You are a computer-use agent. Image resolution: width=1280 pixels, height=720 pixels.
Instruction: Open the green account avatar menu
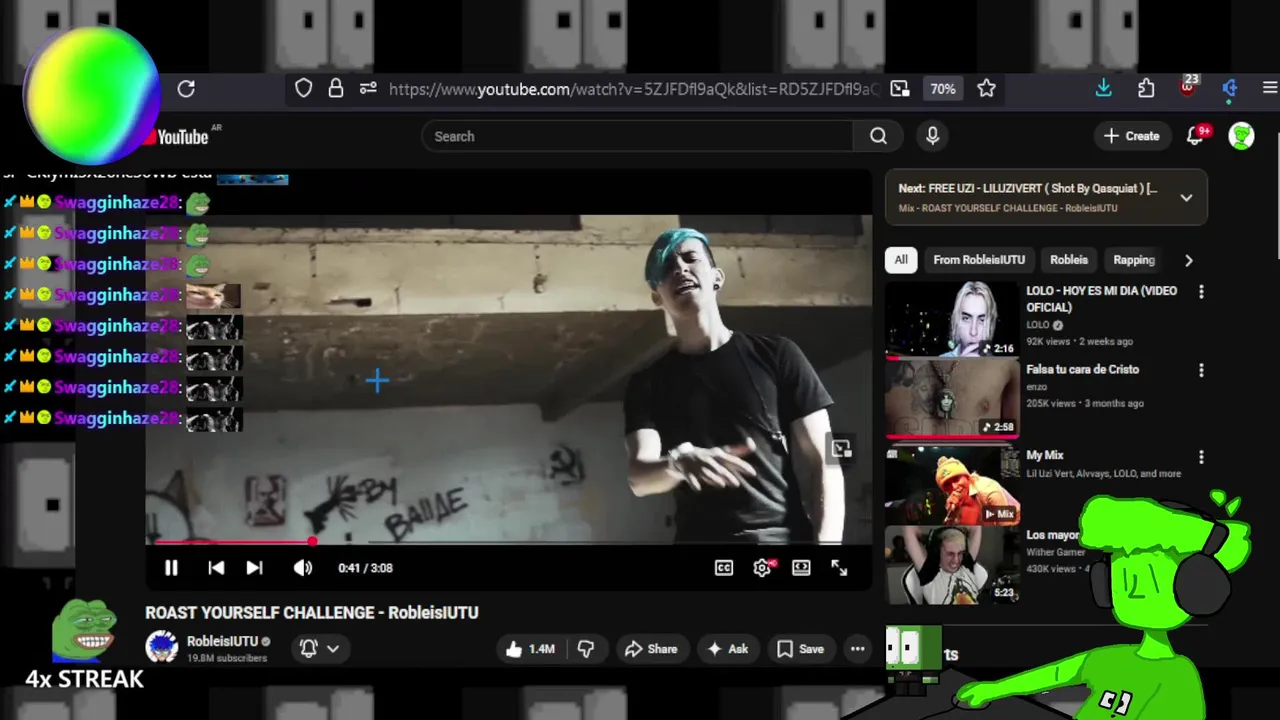coord(1242,136)
